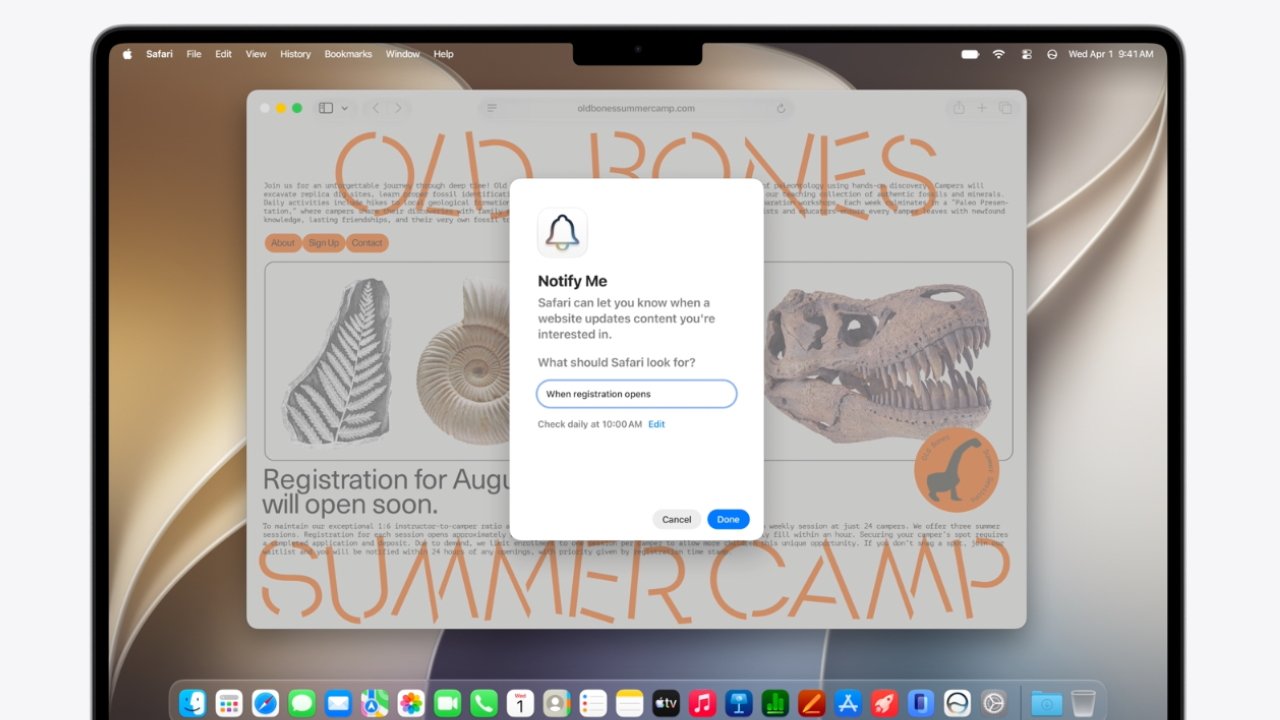Open the Safari menu
The height and width of the screenshot is (720, 1280).
(x=159, y=54)
